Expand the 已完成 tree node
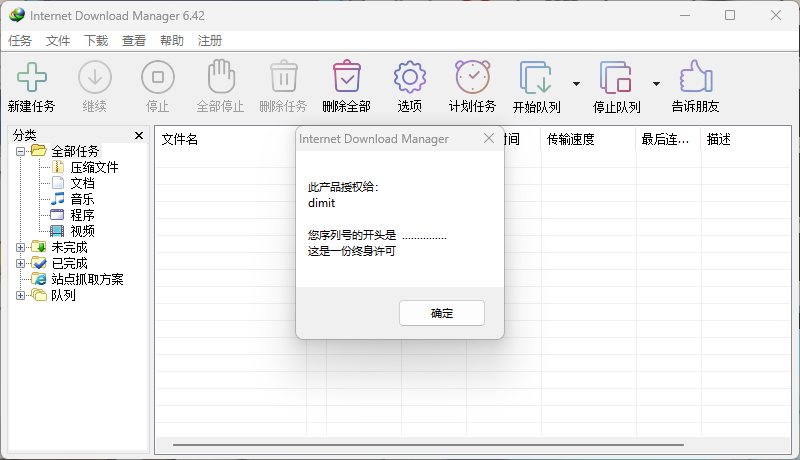 (20, 263)
